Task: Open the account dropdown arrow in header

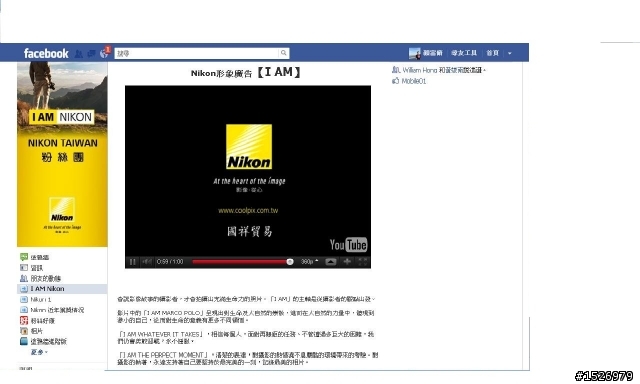Action: tap(509, 53)
